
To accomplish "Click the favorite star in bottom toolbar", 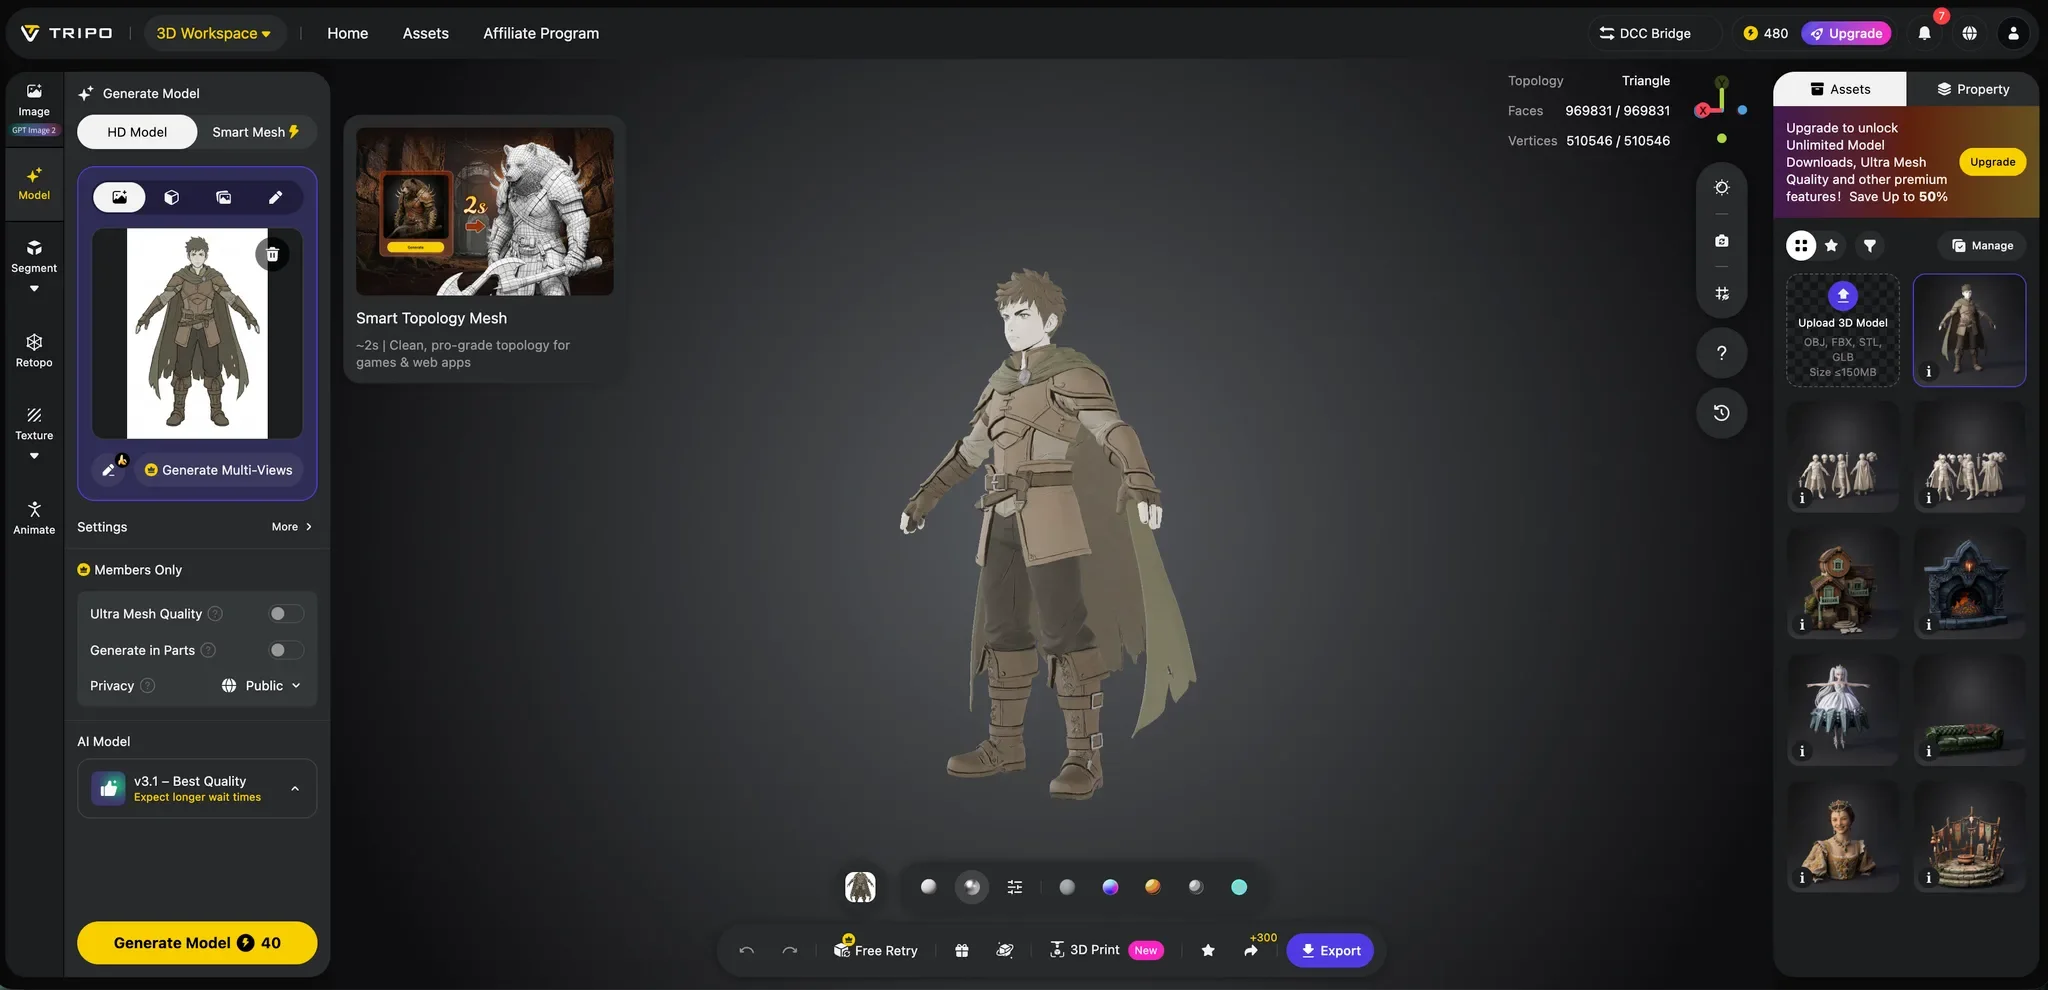I will [x=1208, y=950].
